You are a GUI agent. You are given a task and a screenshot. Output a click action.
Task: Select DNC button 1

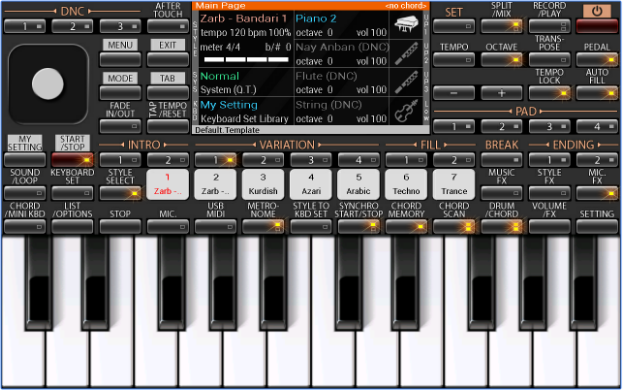pyautogui.click(x=25, y=27)
